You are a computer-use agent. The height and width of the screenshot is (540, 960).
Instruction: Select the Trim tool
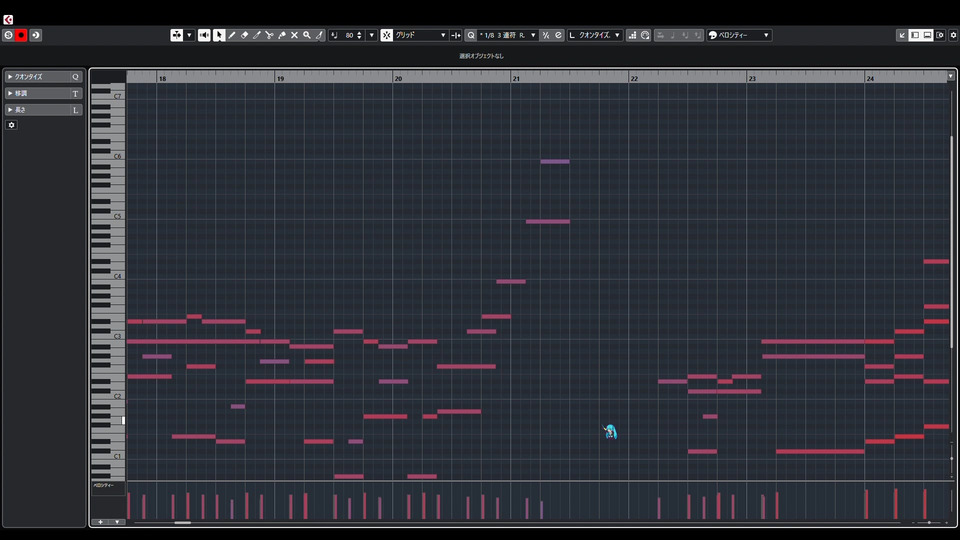point(257,36)
